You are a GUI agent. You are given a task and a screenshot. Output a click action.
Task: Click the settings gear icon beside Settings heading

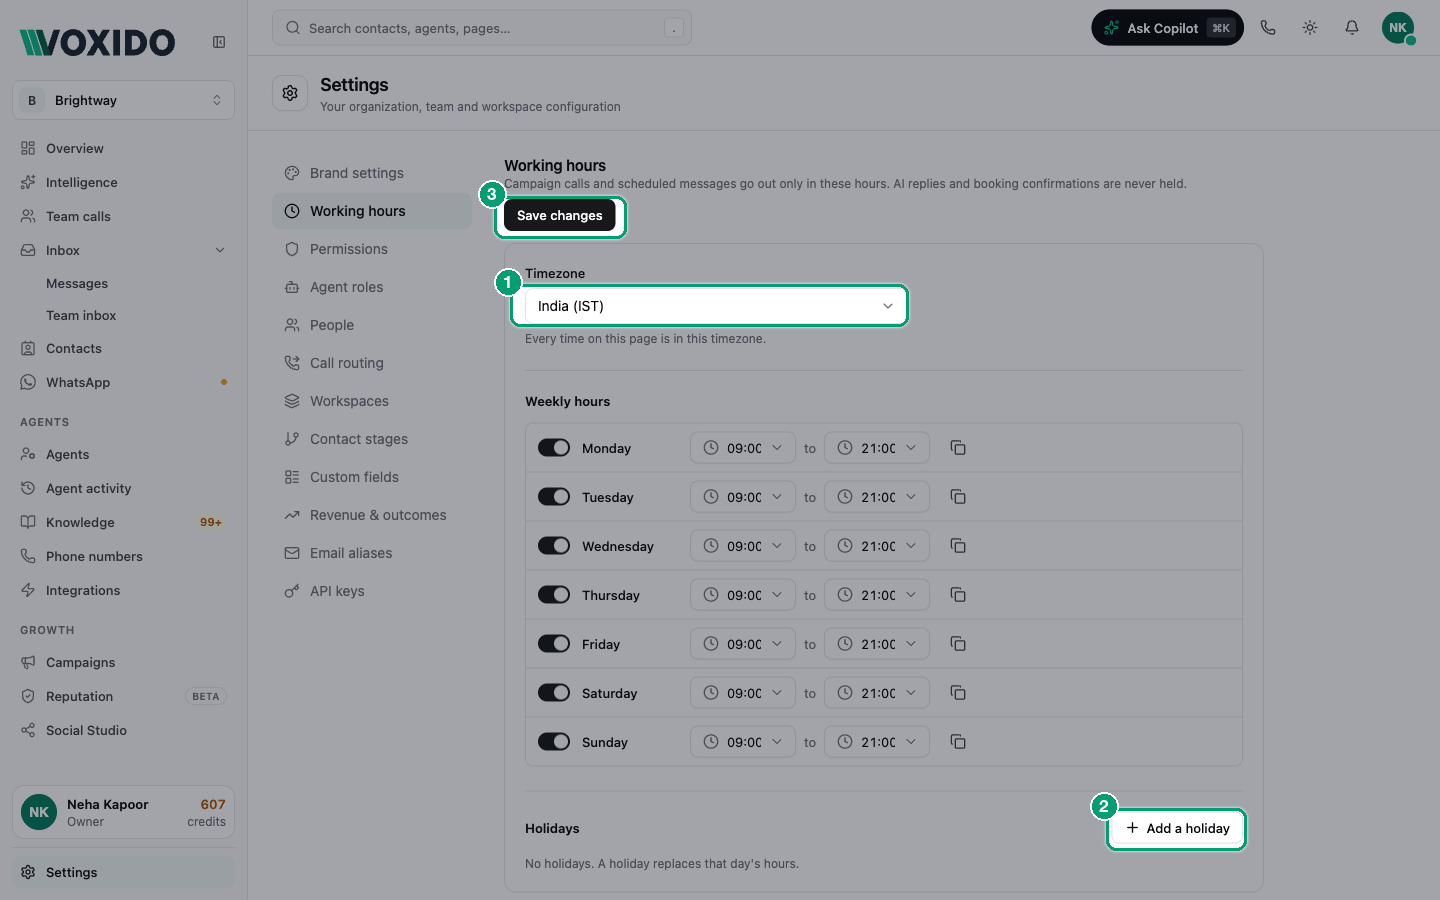(x=290, y=93)
